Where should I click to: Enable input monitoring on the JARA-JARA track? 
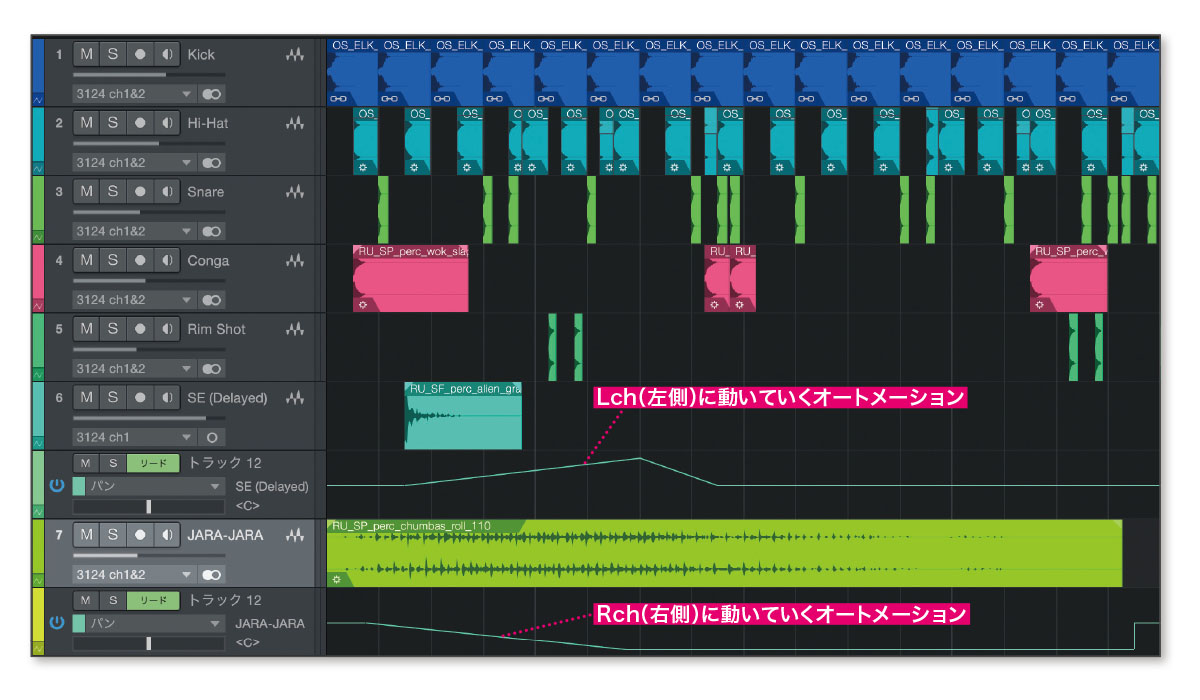[167, 535]
